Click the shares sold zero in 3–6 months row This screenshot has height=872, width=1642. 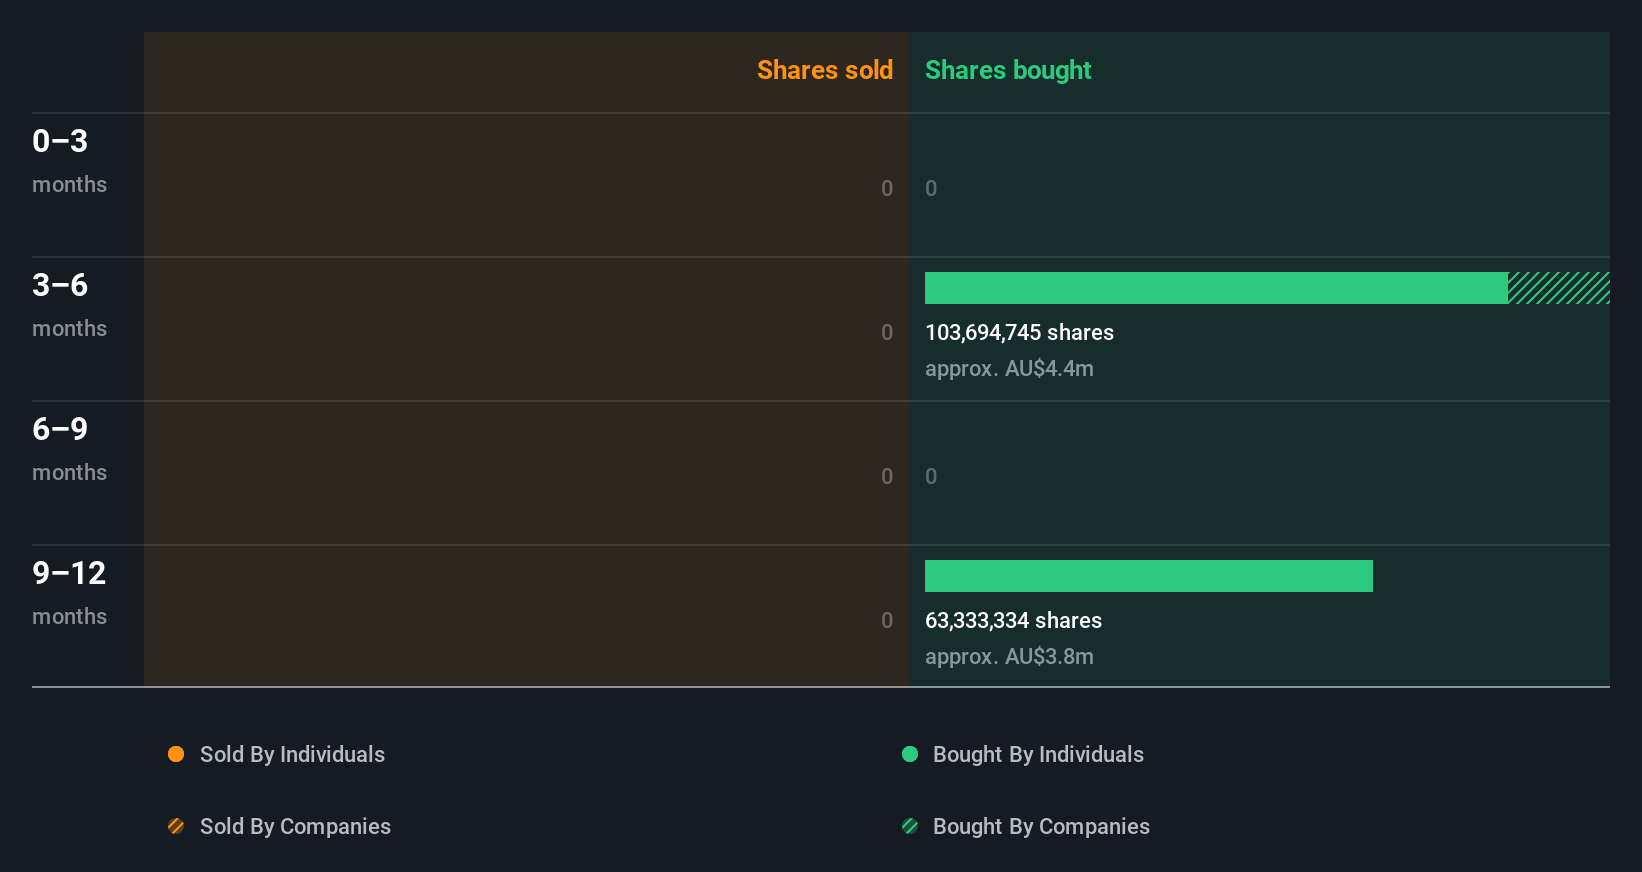pyautogui.click(x=887, y=332)
